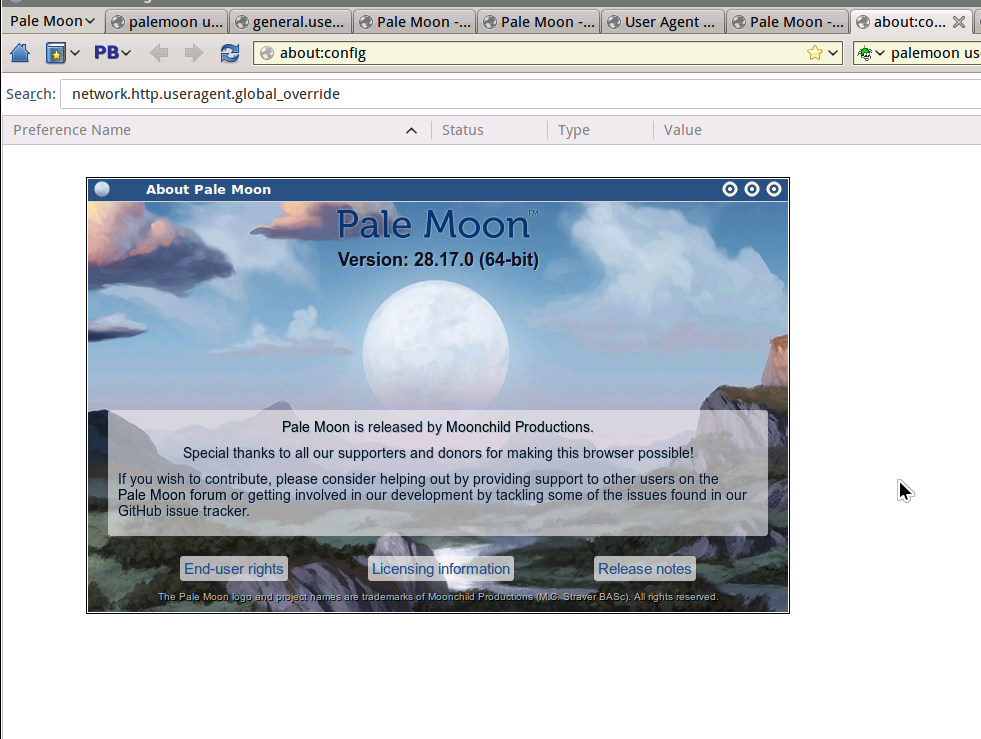This screenshot has width=981, height=739.
Task: Reload the page with refresh icon
Action: [x=230, y=53]
